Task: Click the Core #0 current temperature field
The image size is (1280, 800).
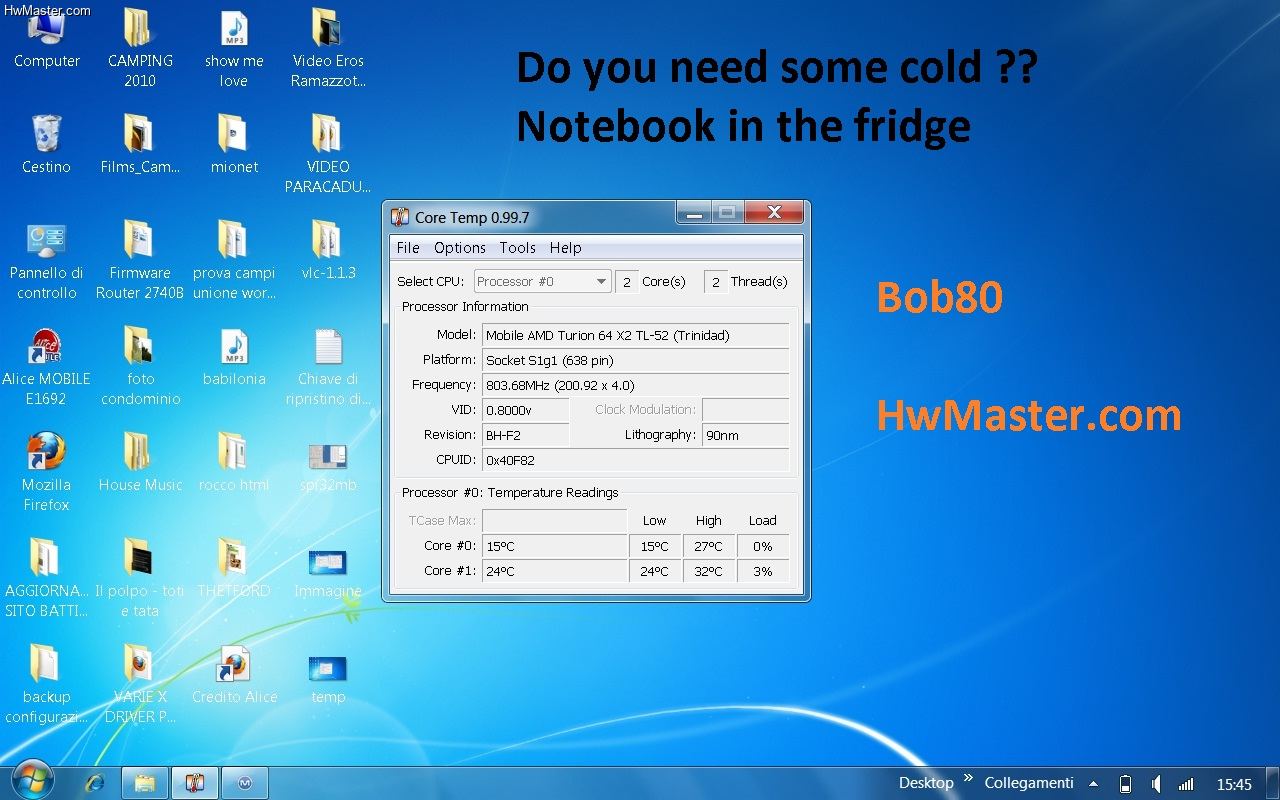Action: (554, 546)
